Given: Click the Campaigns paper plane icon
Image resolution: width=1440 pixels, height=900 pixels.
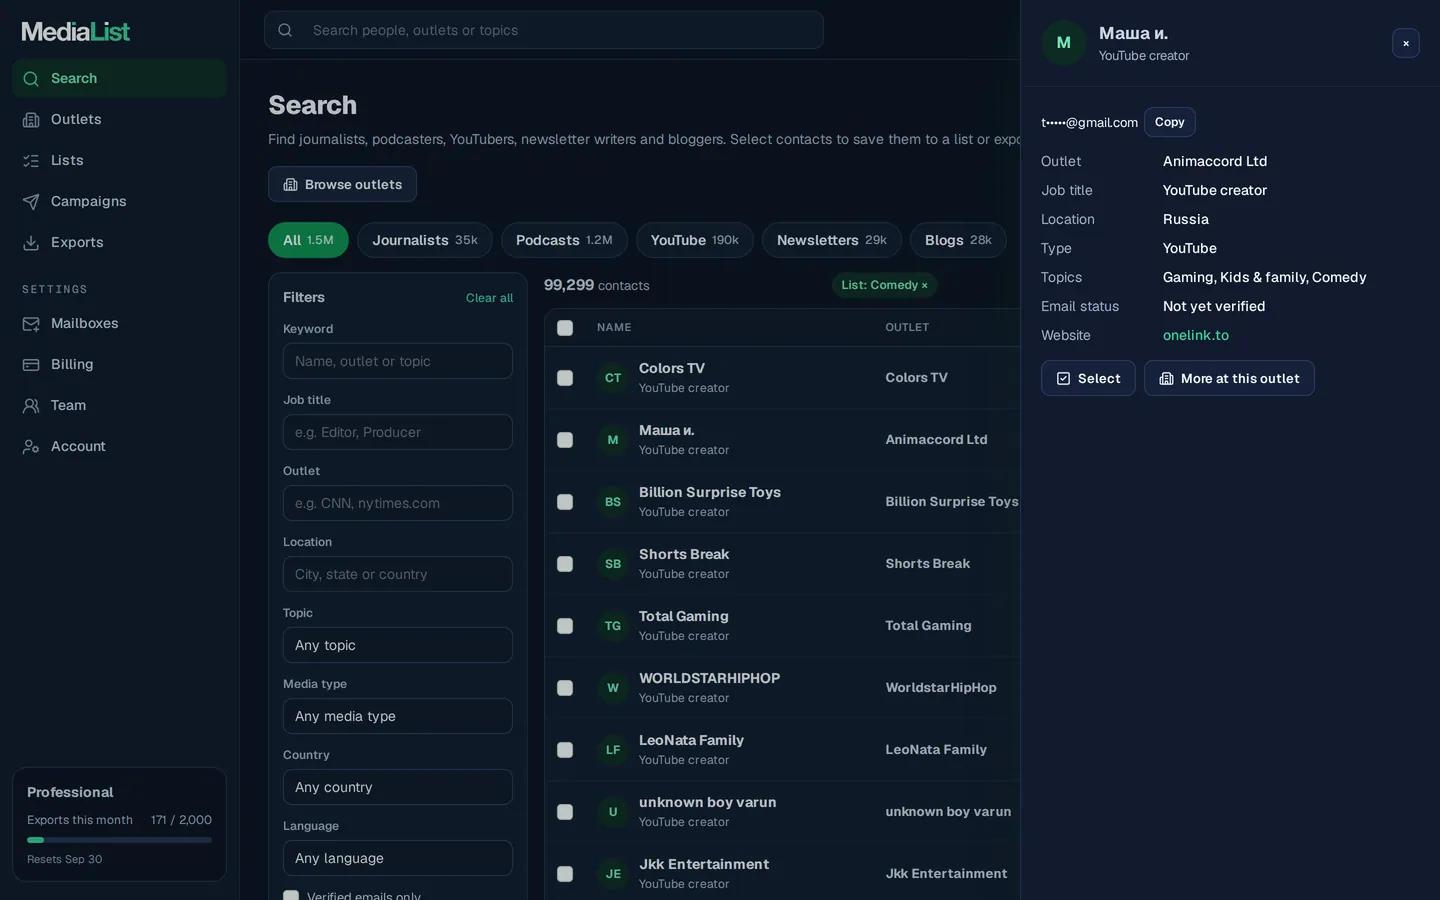Looking at the screenshot, I should pyautogui.click(x=31, y=202).
